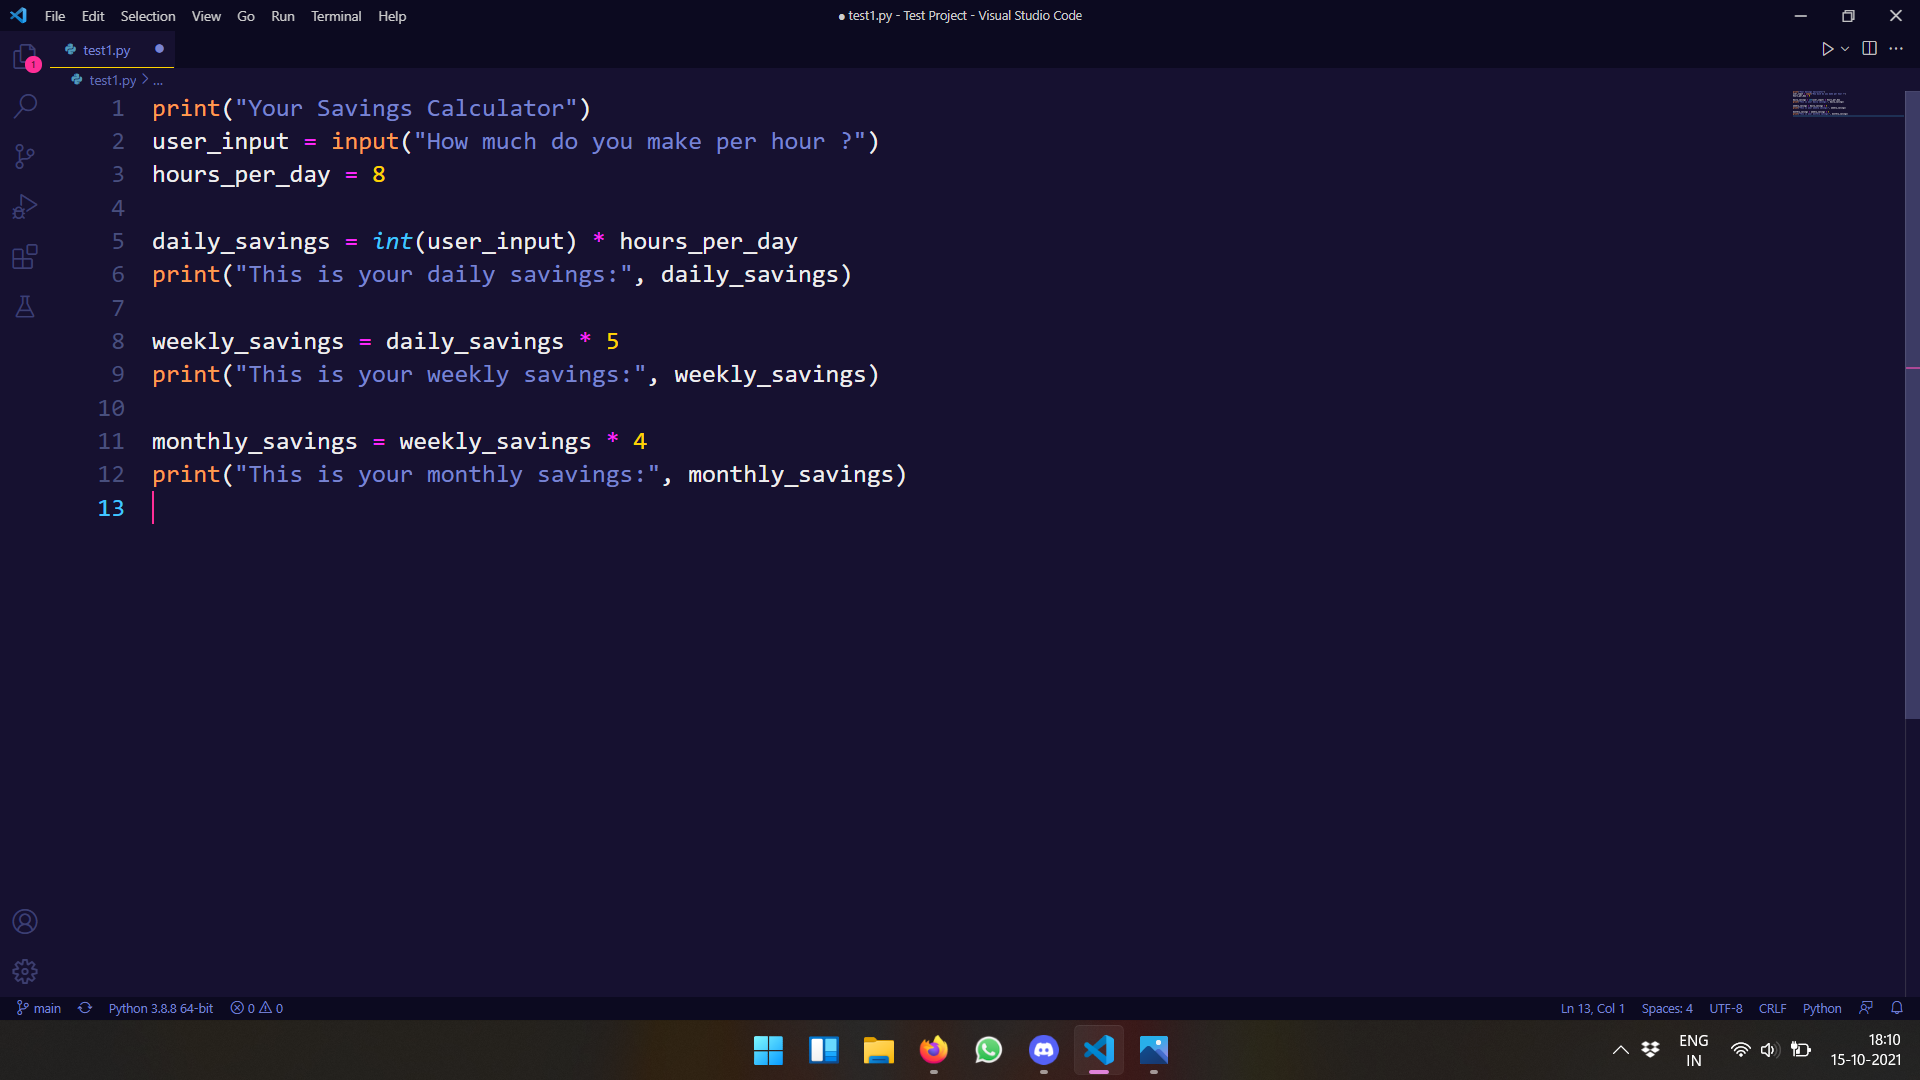Open the Source Control view
The image size is (1920, 1080).
click(25, 156)
